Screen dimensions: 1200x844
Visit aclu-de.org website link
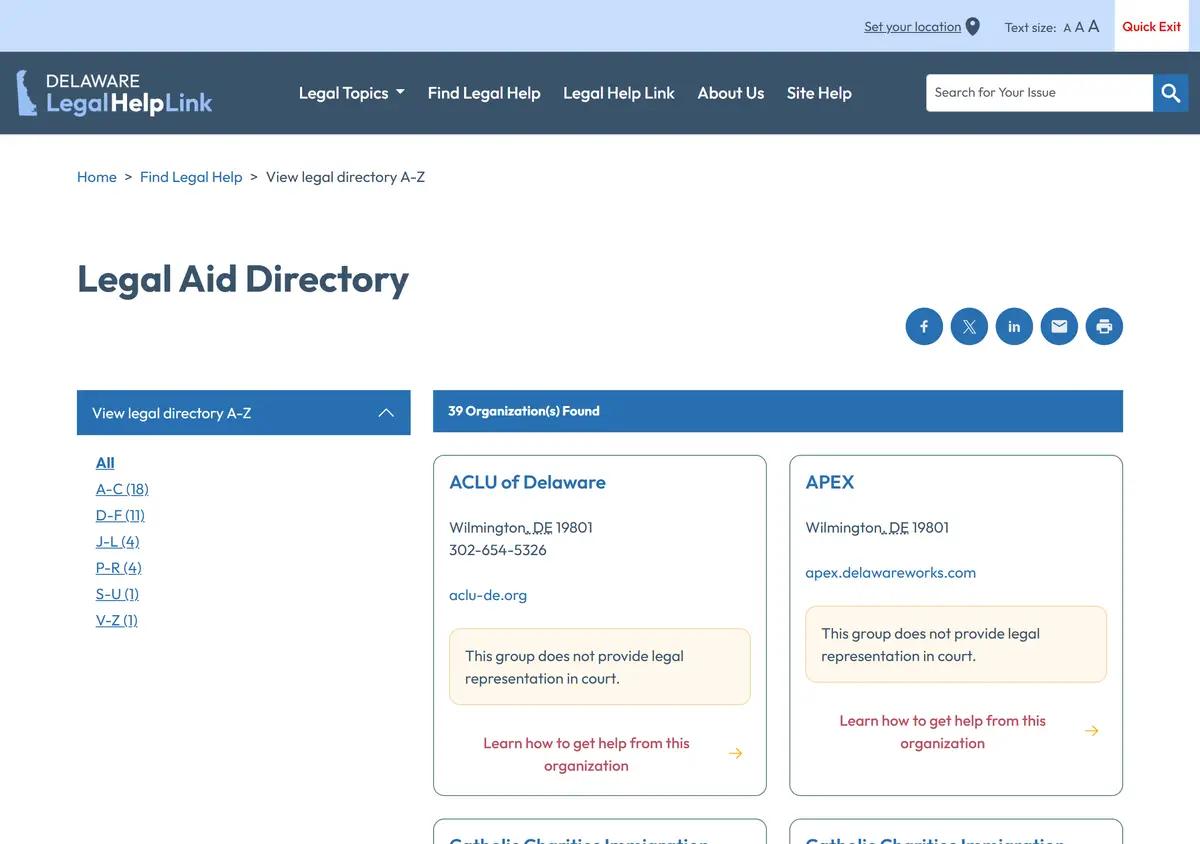click(x=488, y=595)
